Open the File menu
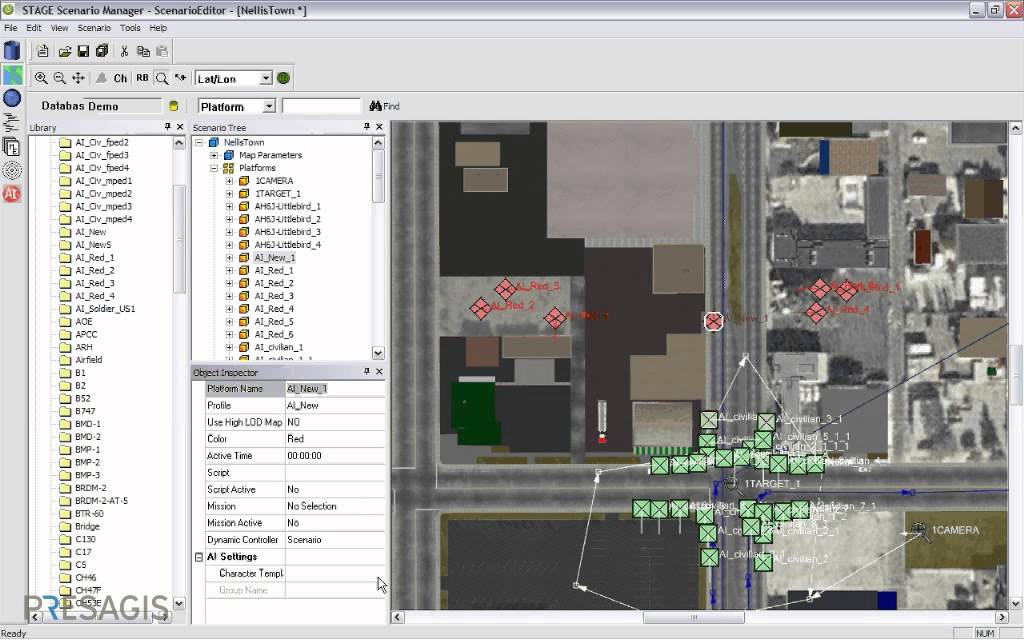Image resolution: width=1024 pixels, height=640 pixels. (11, 28)
